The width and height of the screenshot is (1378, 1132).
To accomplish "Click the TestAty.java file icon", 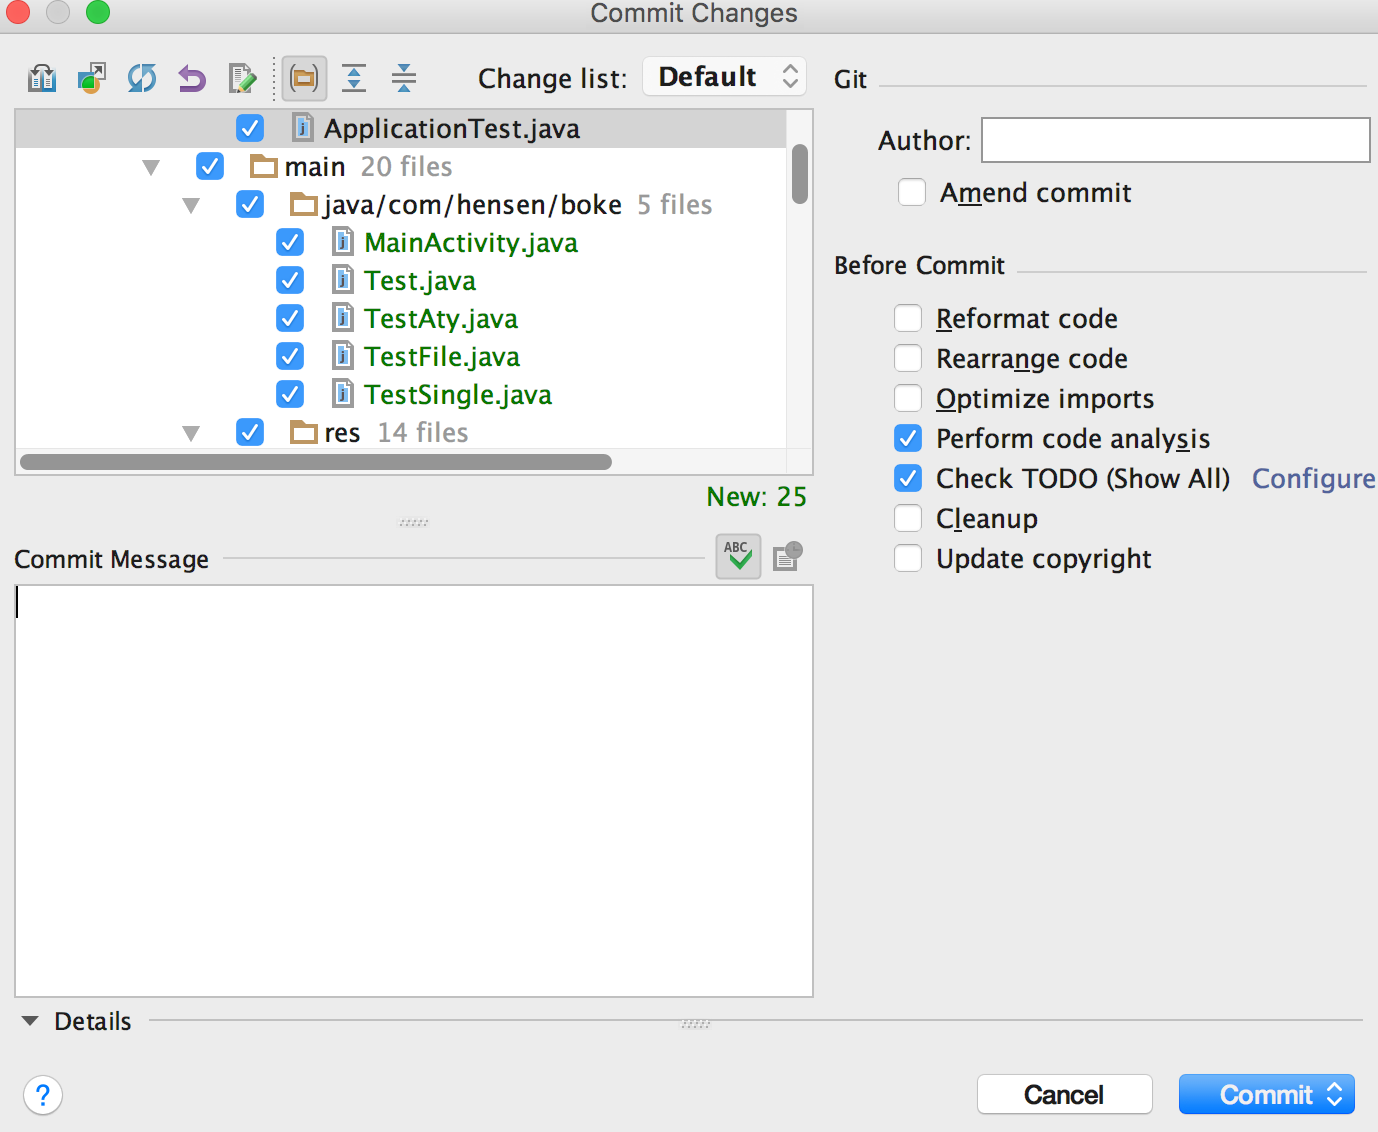I will coord(342,318).
